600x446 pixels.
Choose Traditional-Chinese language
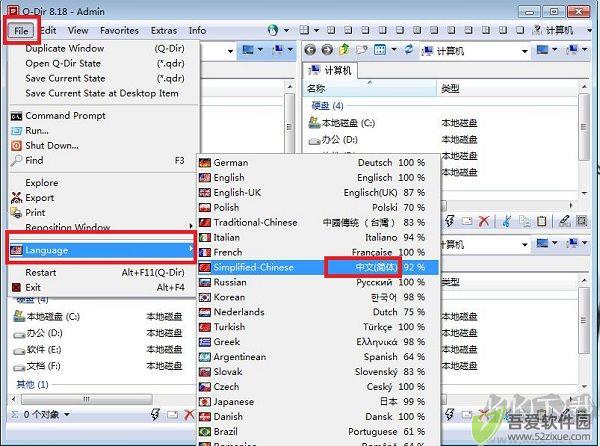coord(318,222)
